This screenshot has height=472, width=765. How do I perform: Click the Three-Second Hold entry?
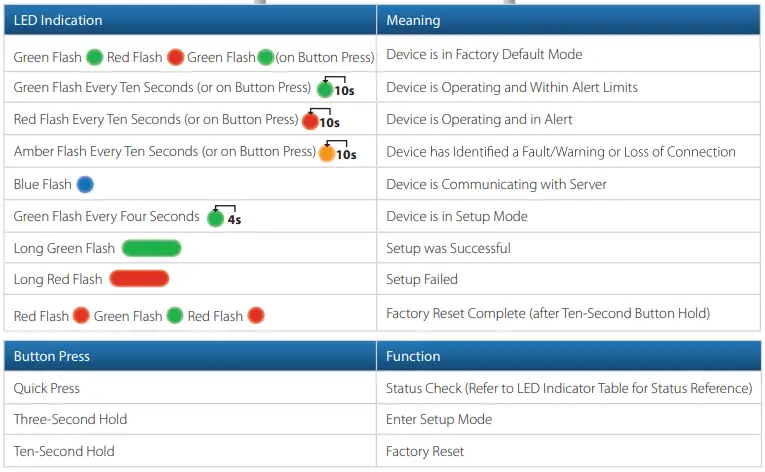[x=71, y=420]
